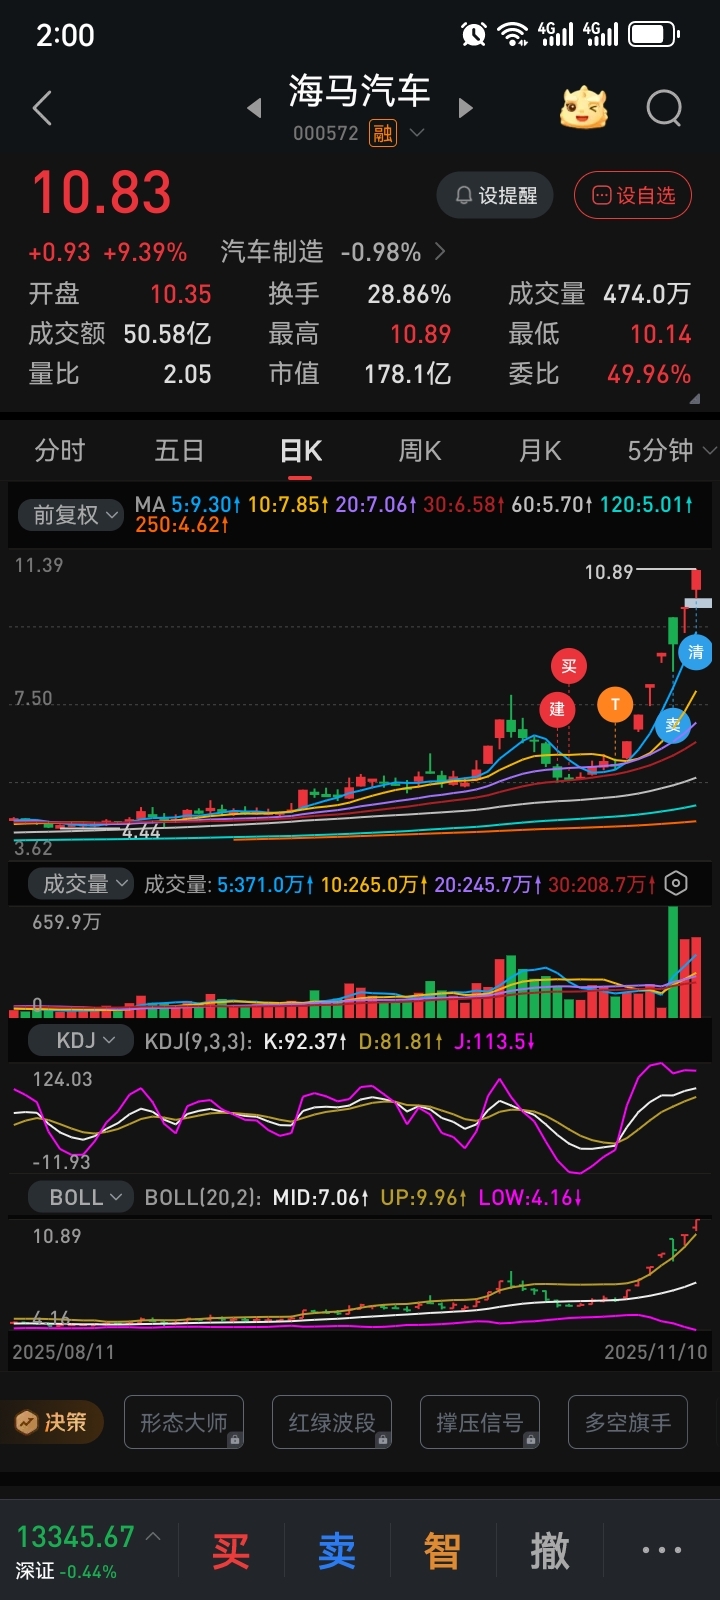Viewport: 720px width, 1600px height.
Task: Tap the 决策 decision button
Action: [x=52, y=1422]
